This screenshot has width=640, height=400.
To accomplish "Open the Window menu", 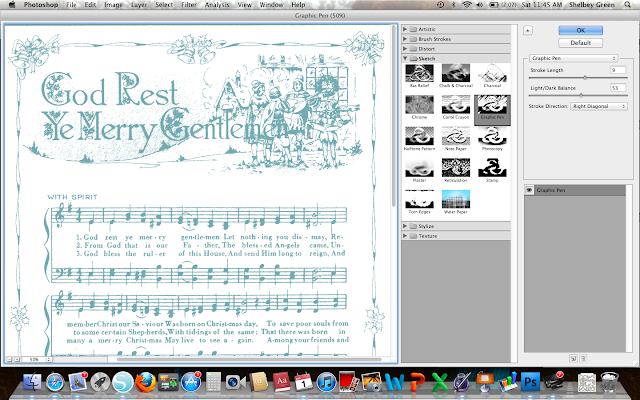I will pos(271,5).
